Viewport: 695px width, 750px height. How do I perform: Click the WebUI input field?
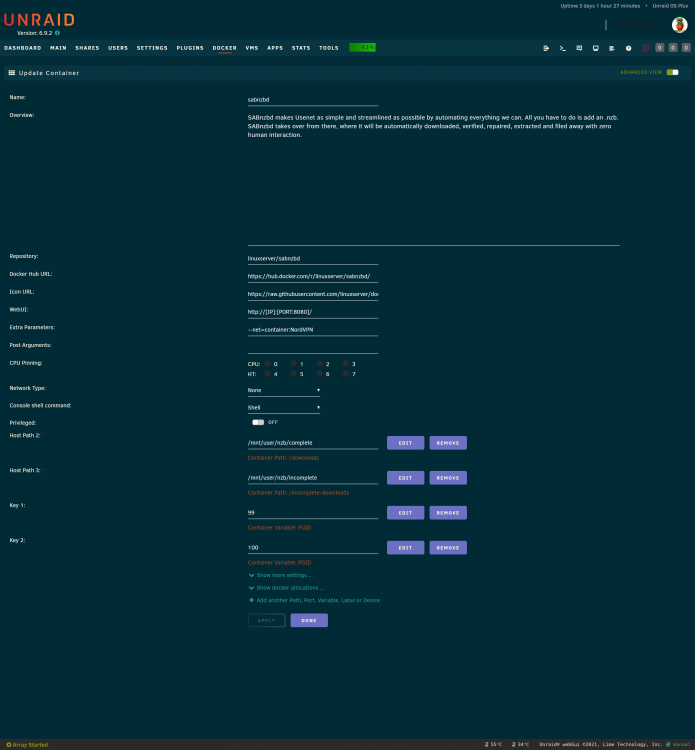(313, 312)
